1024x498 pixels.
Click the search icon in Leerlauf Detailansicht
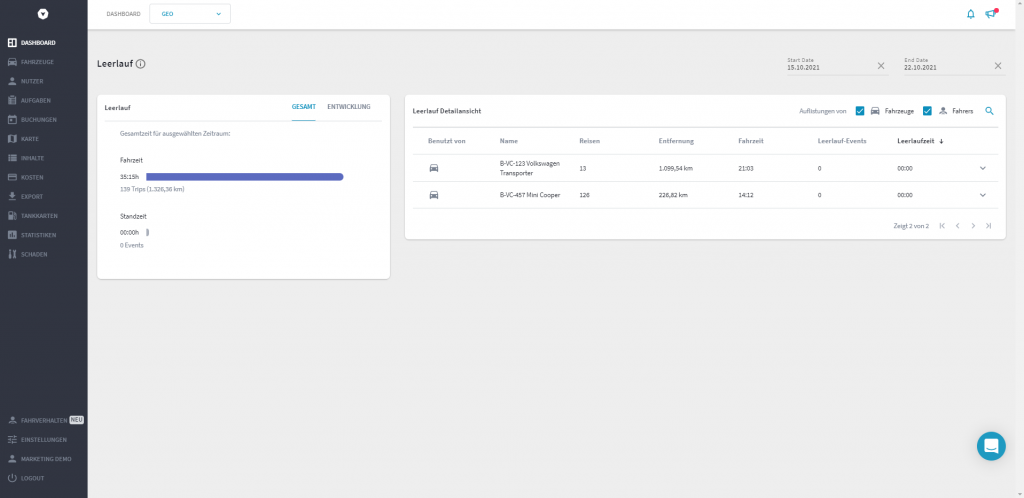(989, 111)
